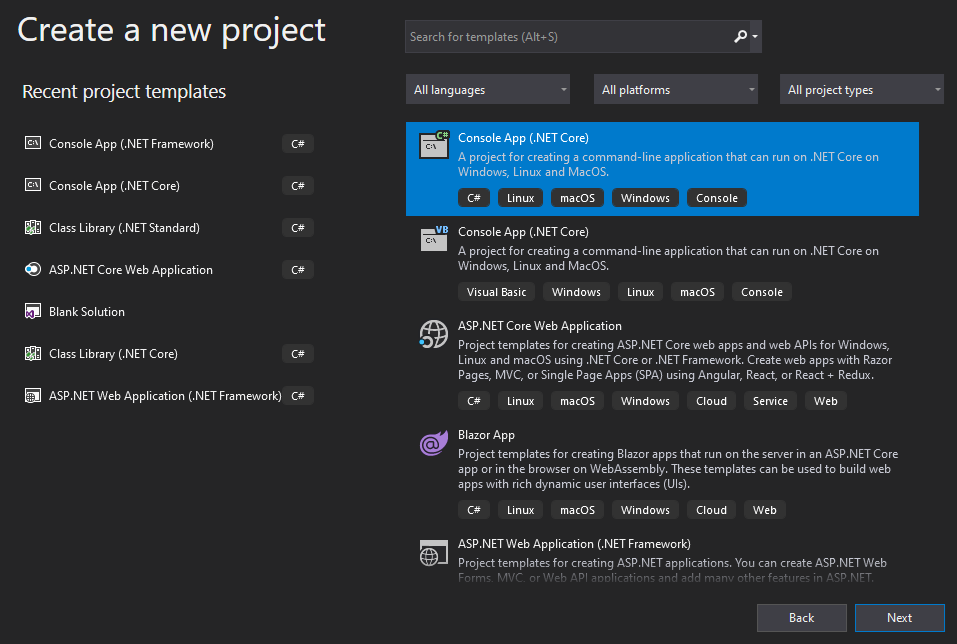This screenshot has height=644, width=957.
Task: Click the ASP.NET Web Application (.NET Framework) list icon
Action: [434, 553]
